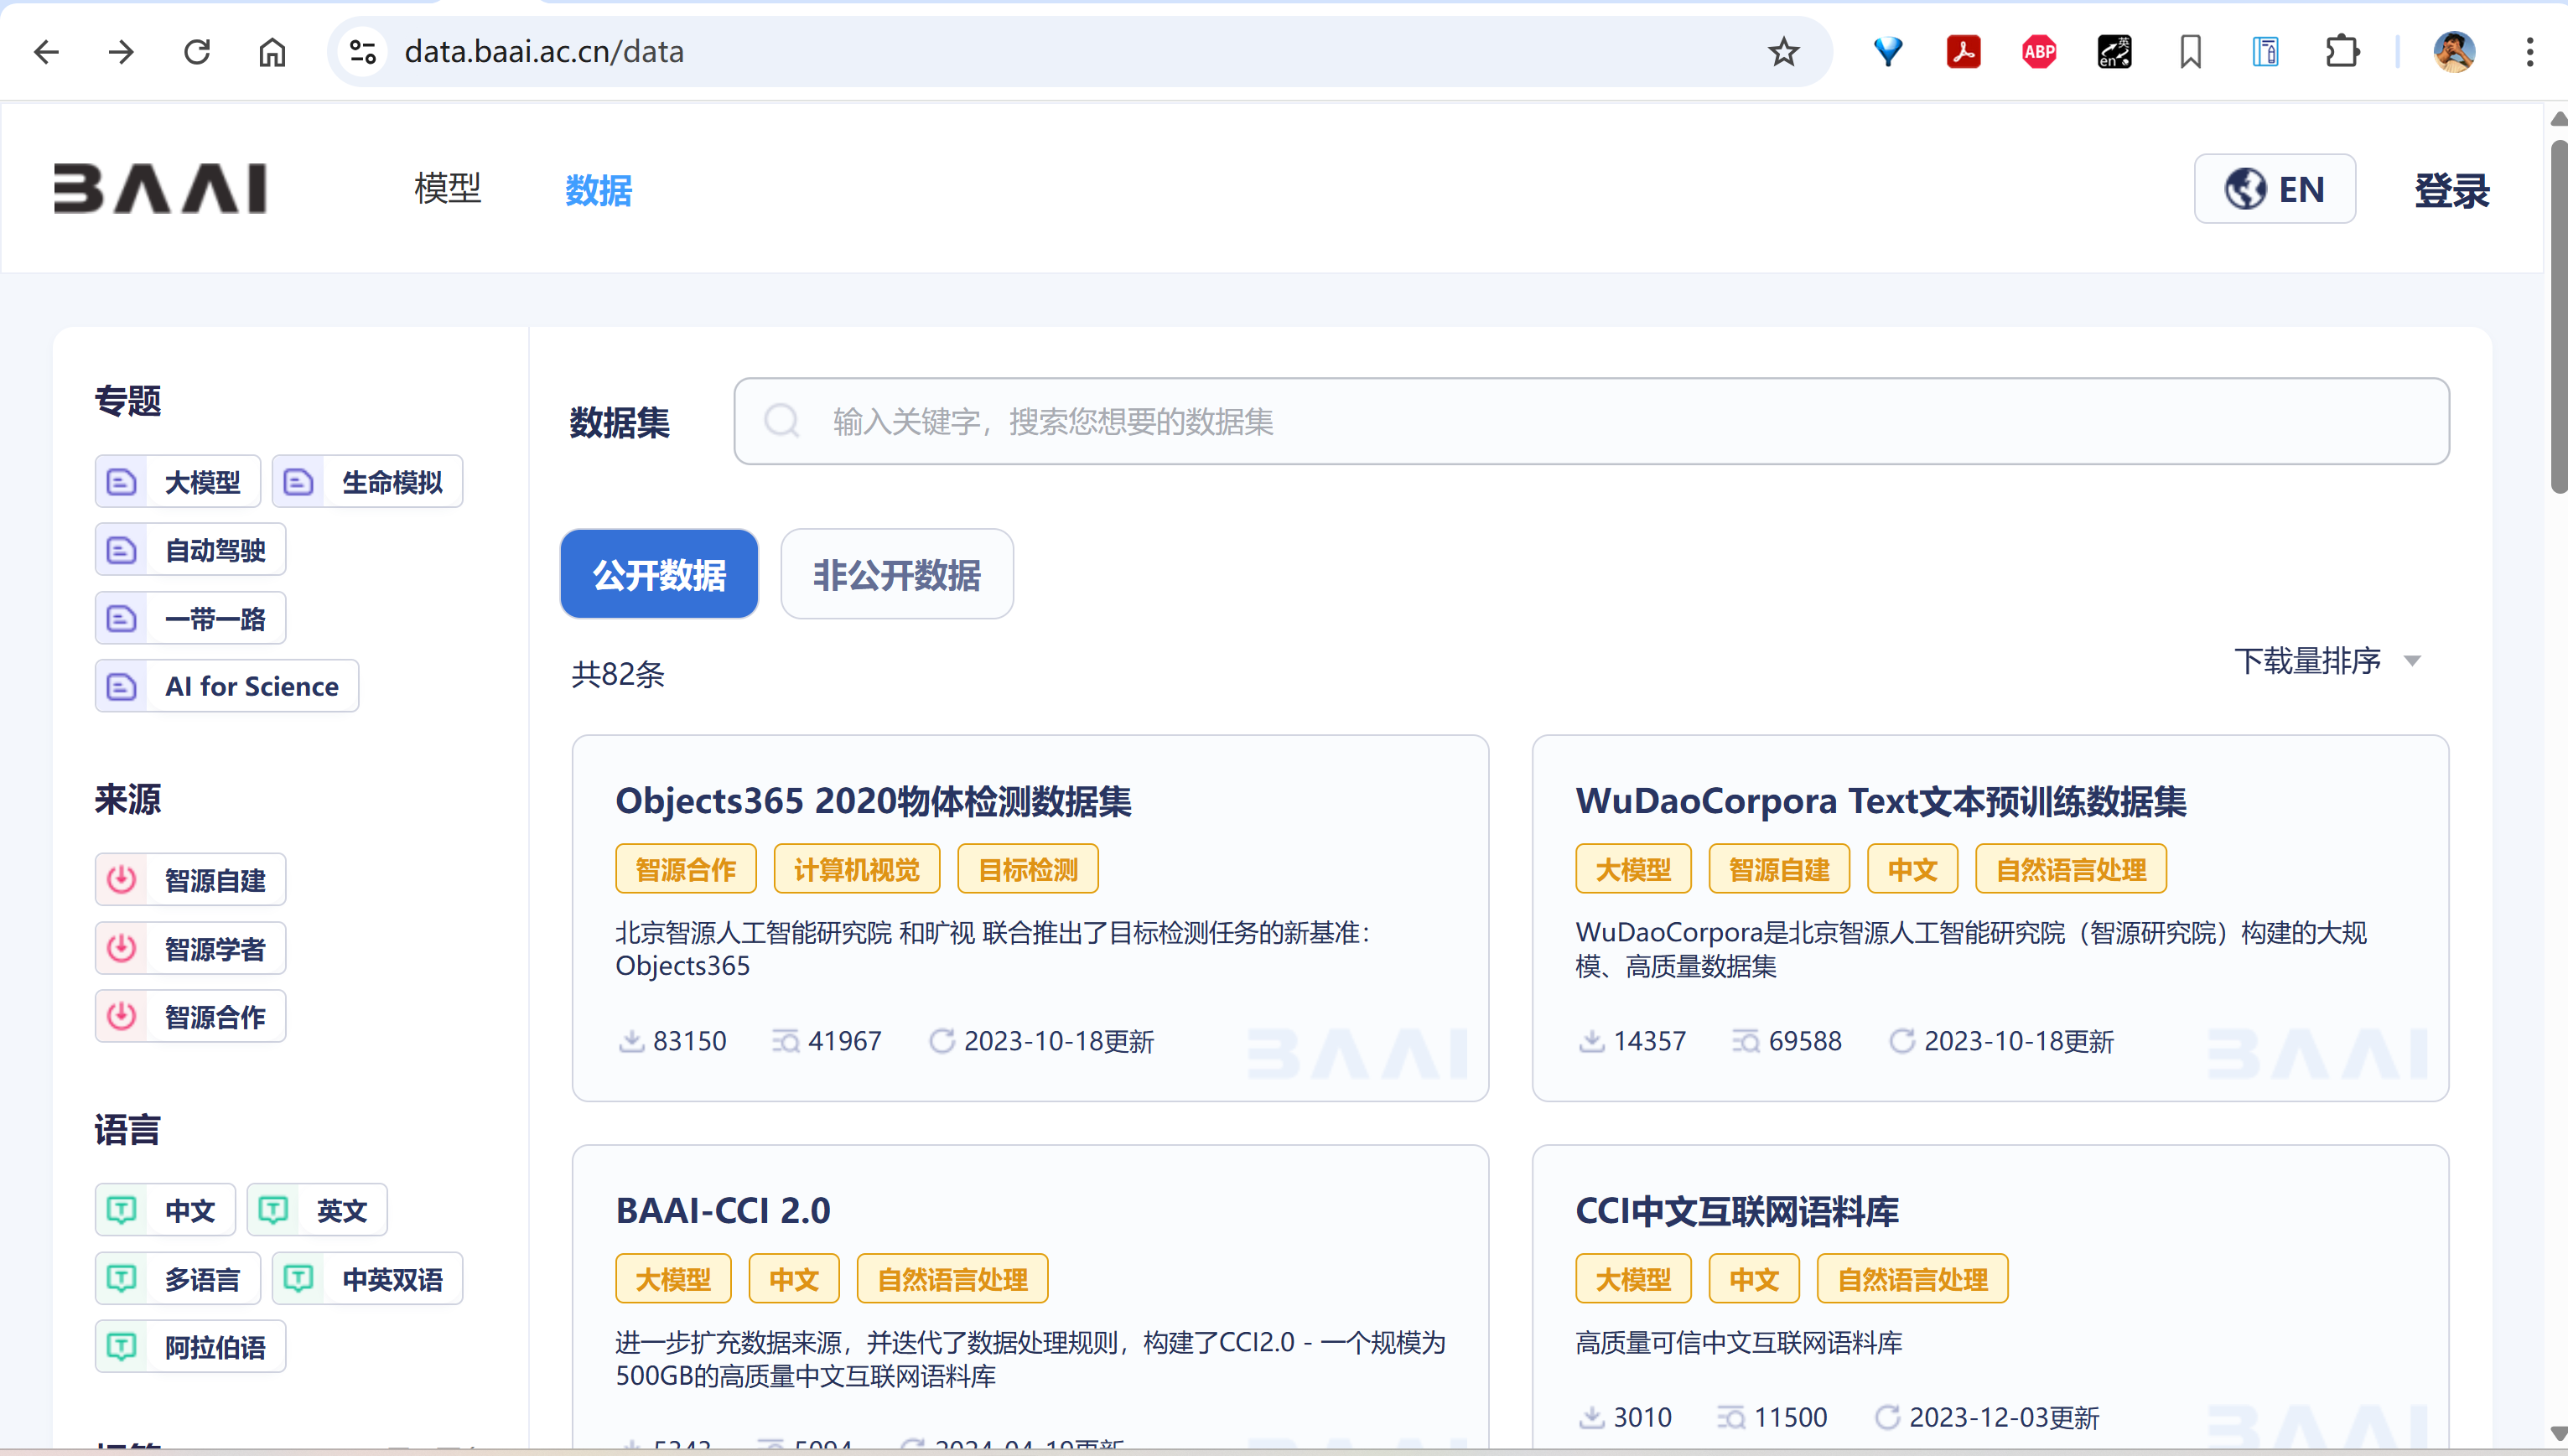Viewport: 2568px width, 1456px height.
Task: Toggle the 大模型 topic filter
Action: click(178, 482)
